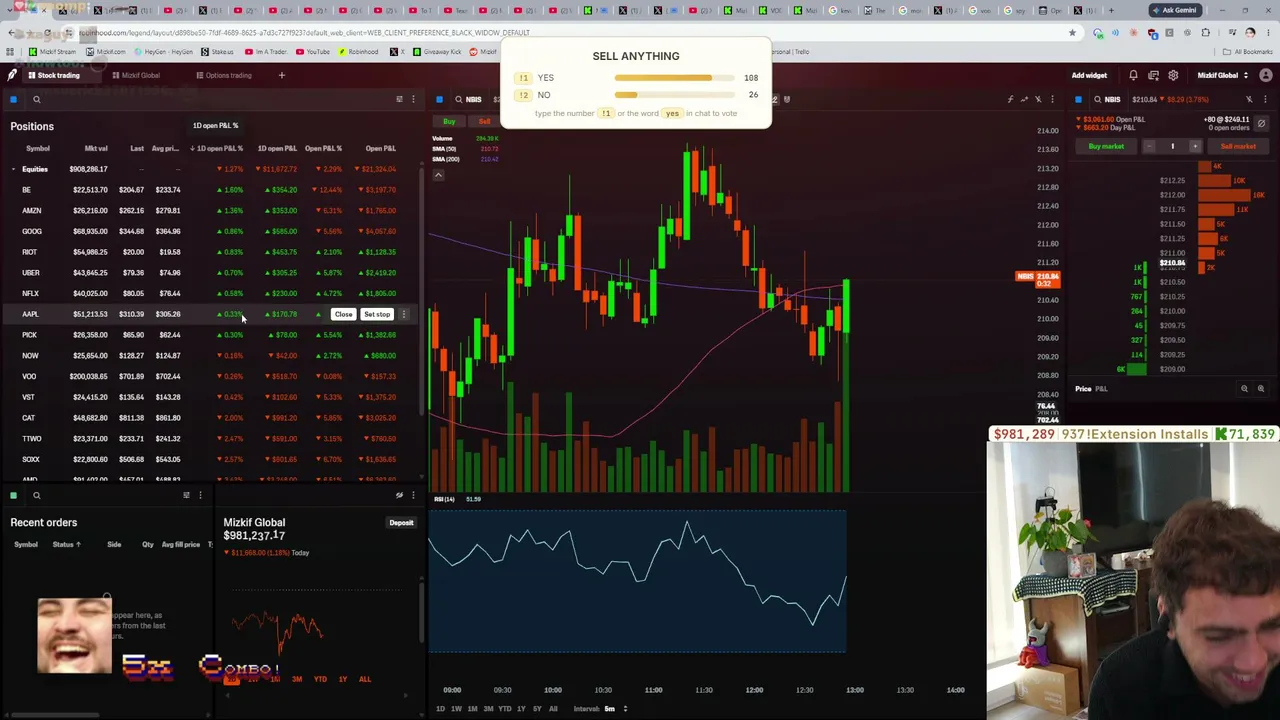
Task: Open the messages icon next to the bell
Action: tap(1153, 75)
